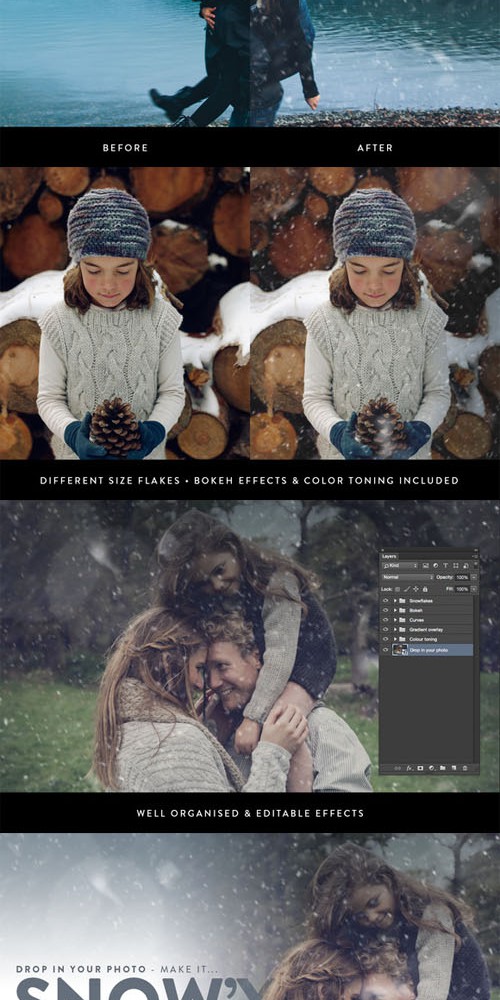Hide the Gradient overlay group
Viewport: 500px width, 1000px height.
(385, 629)
